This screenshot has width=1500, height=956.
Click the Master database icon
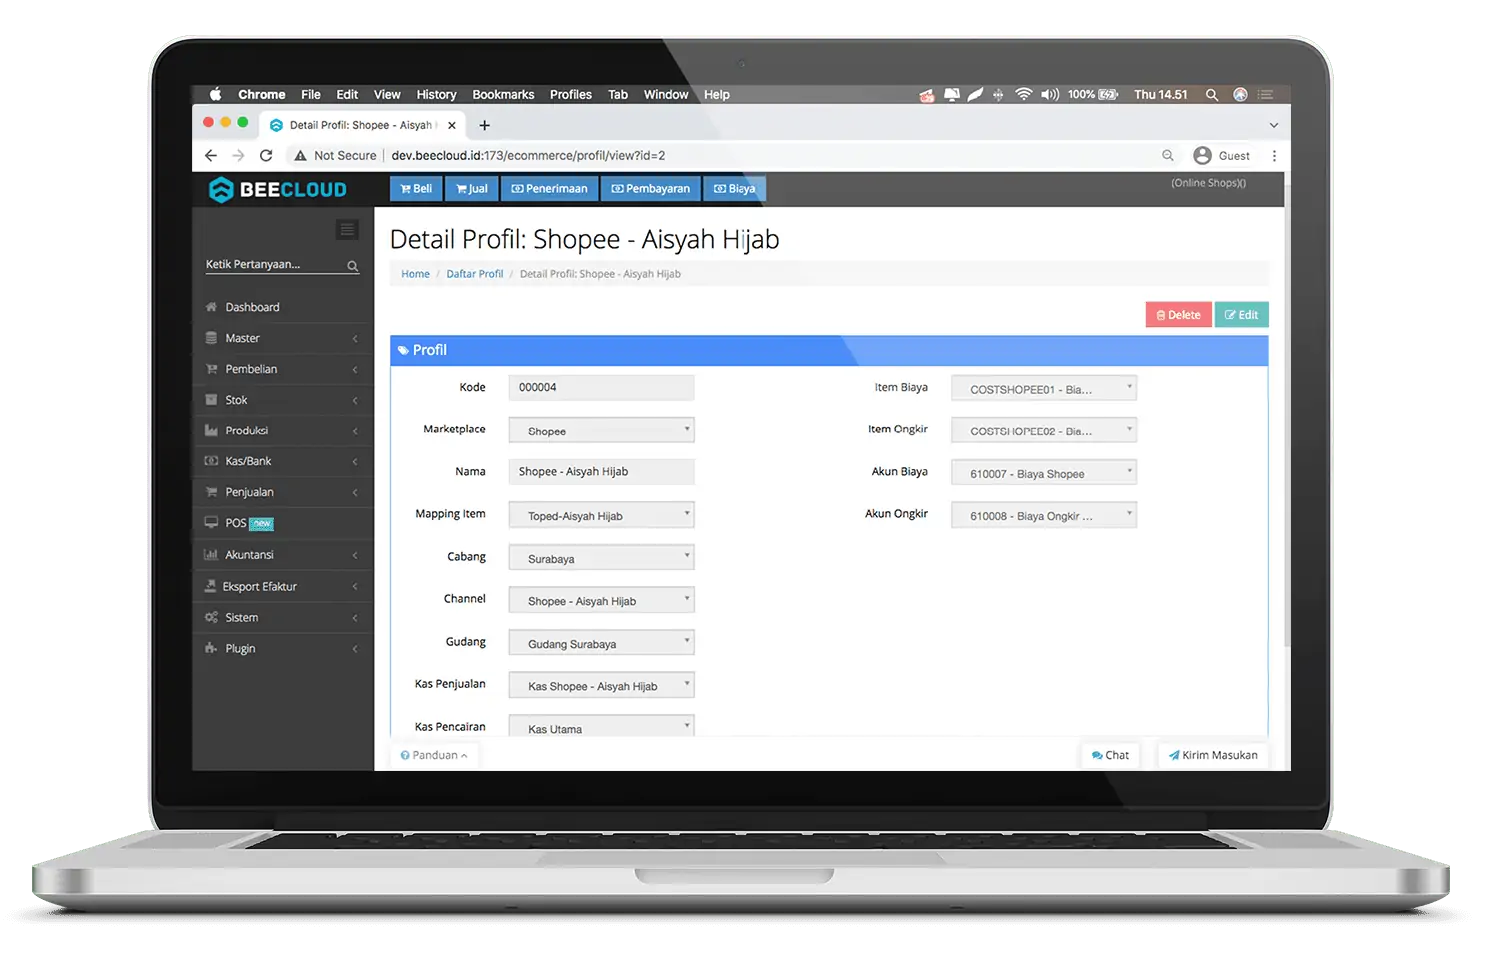[211, 338]
